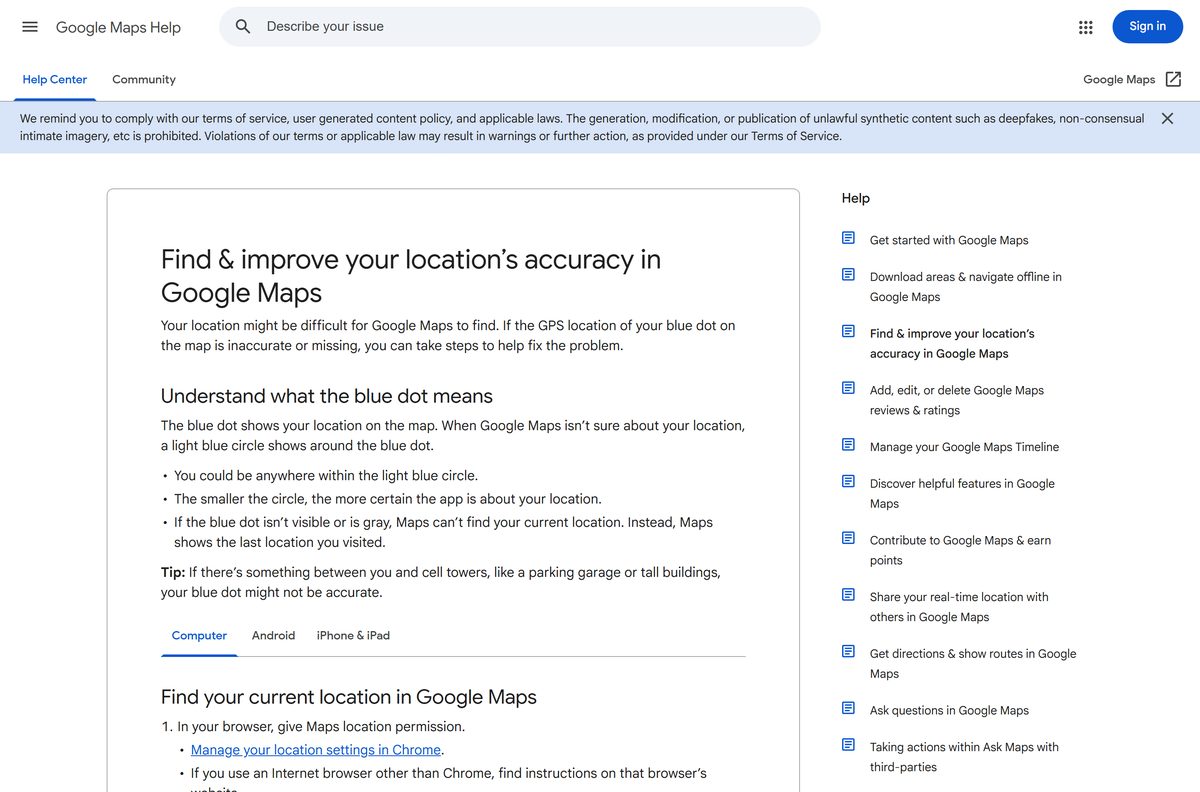
Task: Click article icon next to Manage your Google Maps Timeline
Action: coord(848,445)
